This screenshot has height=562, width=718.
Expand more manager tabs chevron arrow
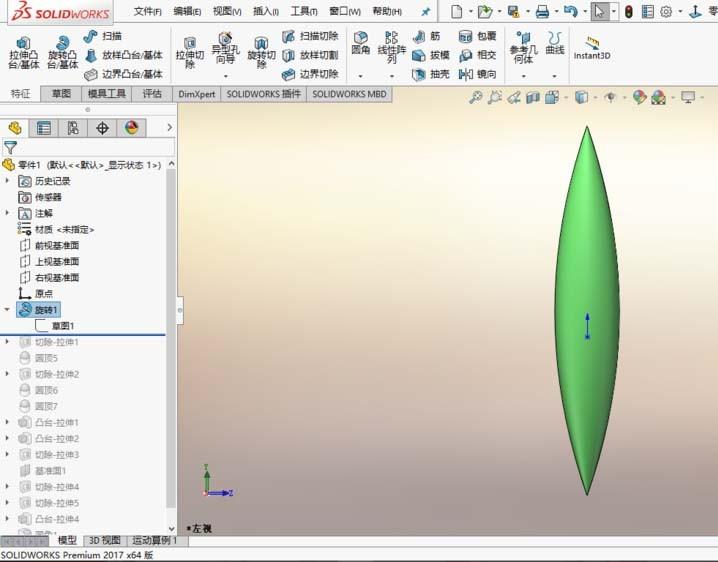tap(169, 127)
